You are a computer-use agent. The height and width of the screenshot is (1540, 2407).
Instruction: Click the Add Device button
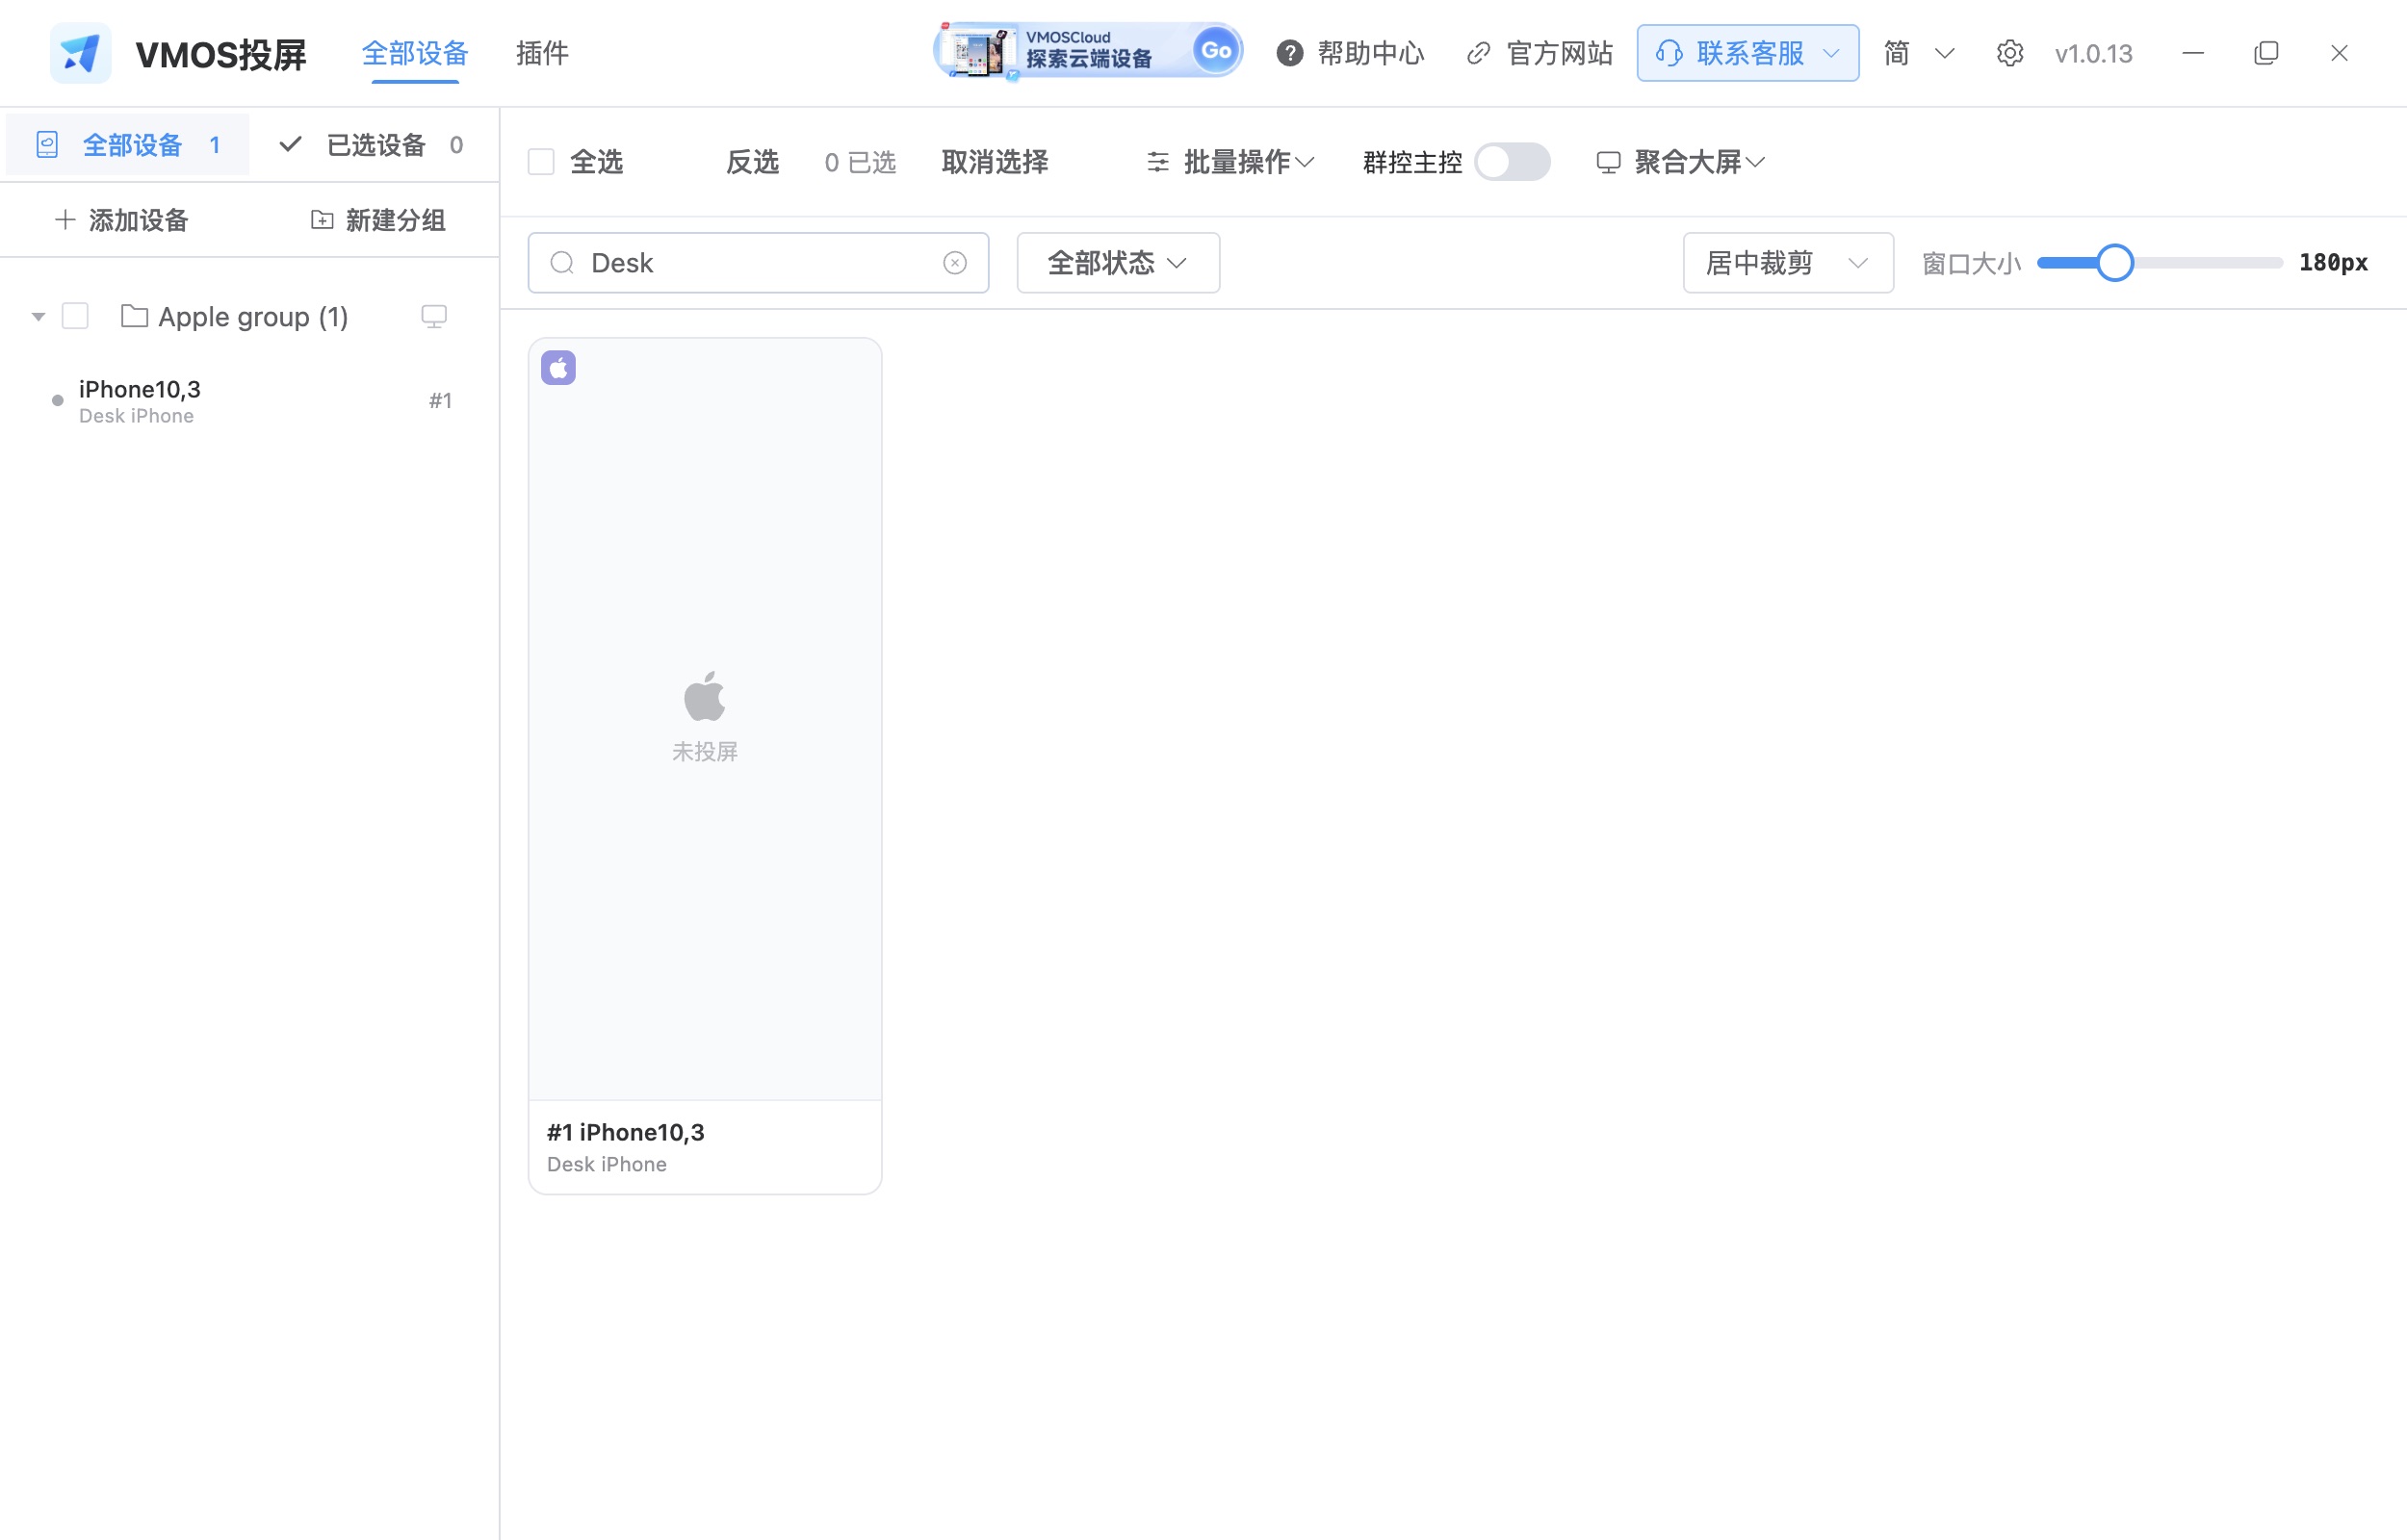[x=122, y=219]
